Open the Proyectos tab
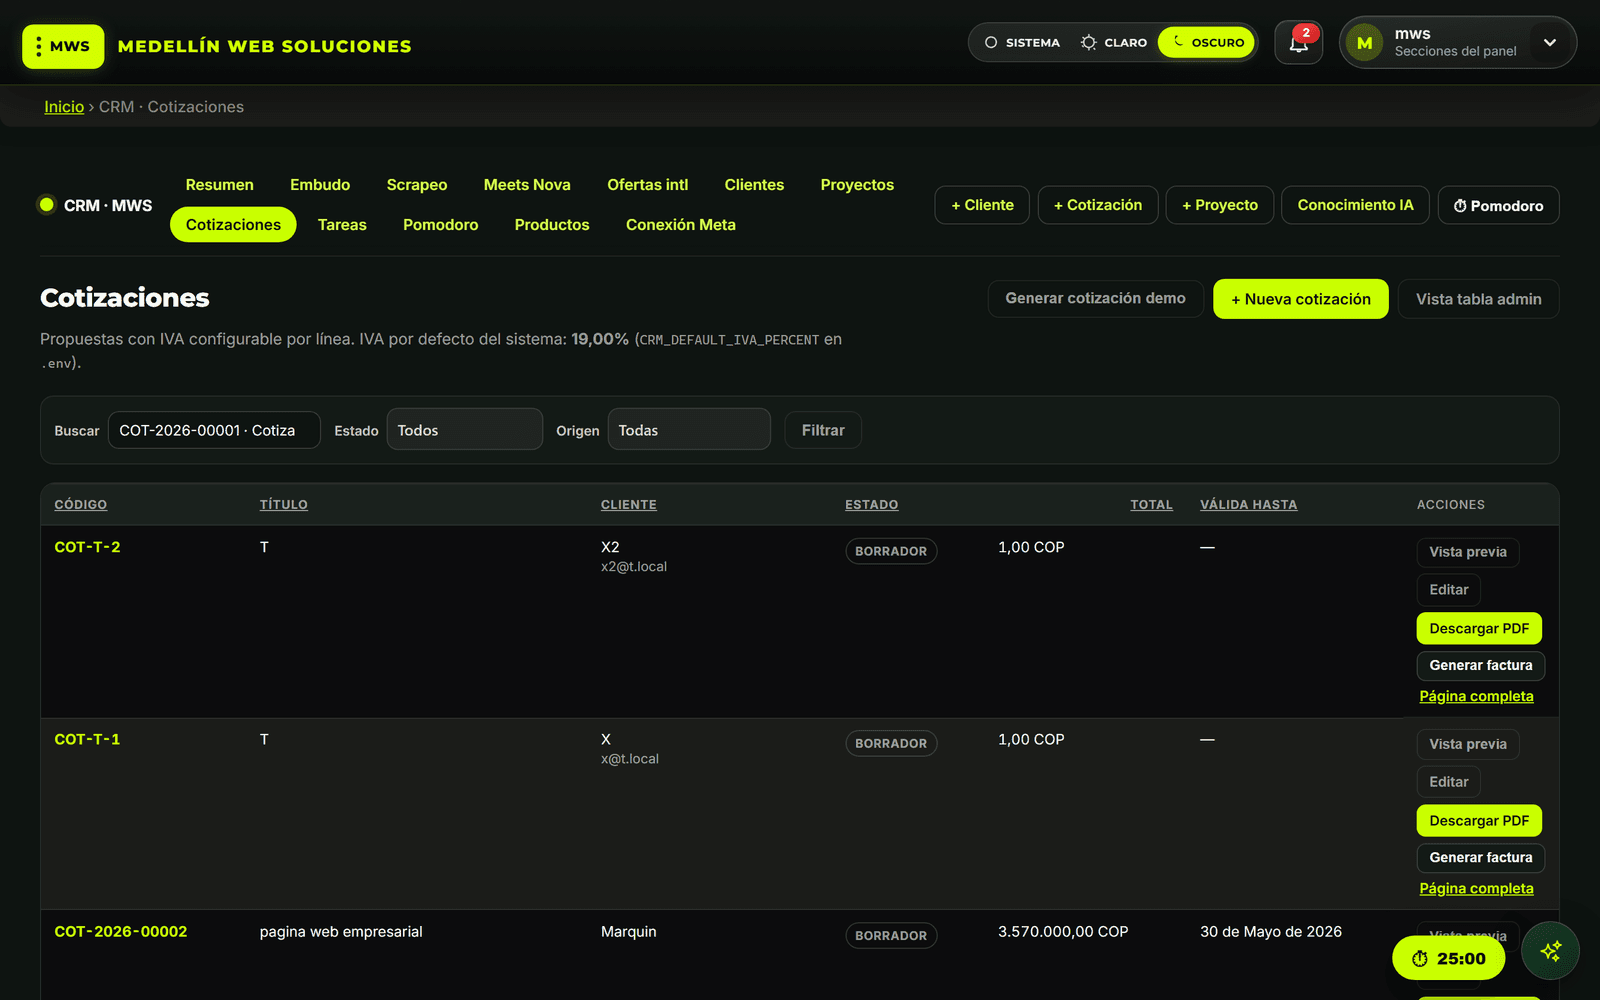 (x=857, y=185)
